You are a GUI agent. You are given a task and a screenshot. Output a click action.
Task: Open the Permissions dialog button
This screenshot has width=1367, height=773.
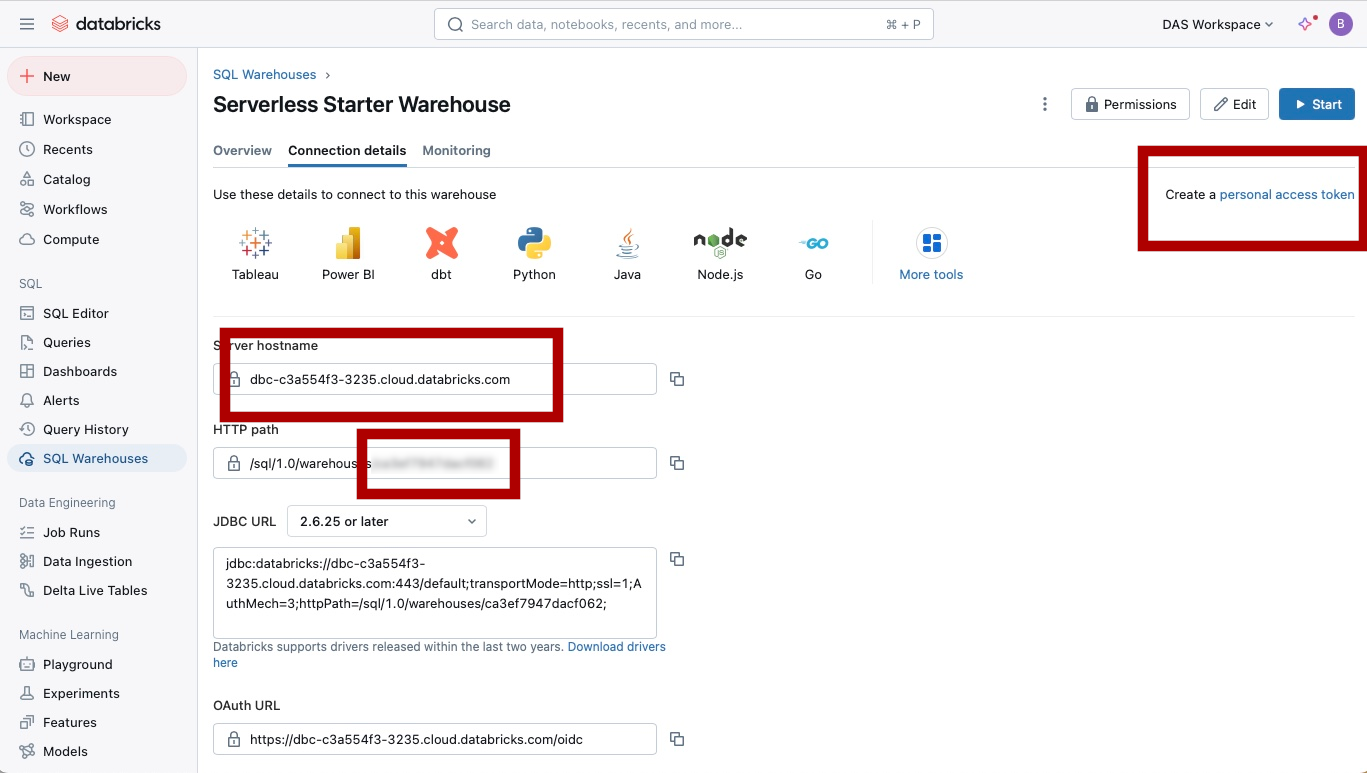coord(1130,104)
